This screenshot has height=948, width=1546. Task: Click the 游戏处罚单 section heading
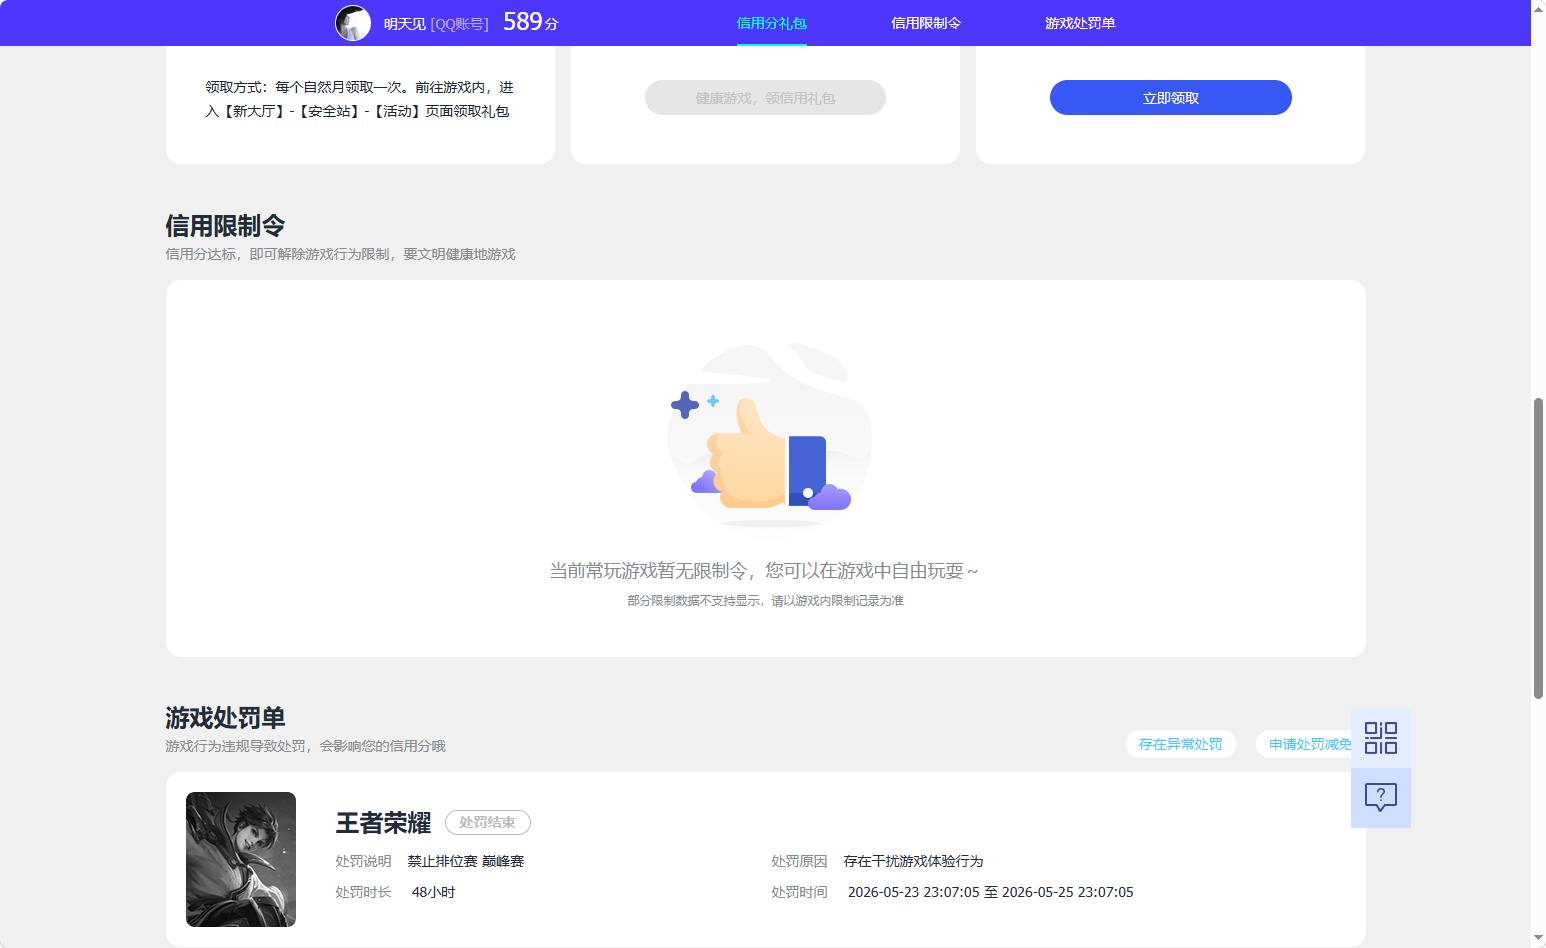click(x=225, y=717)
